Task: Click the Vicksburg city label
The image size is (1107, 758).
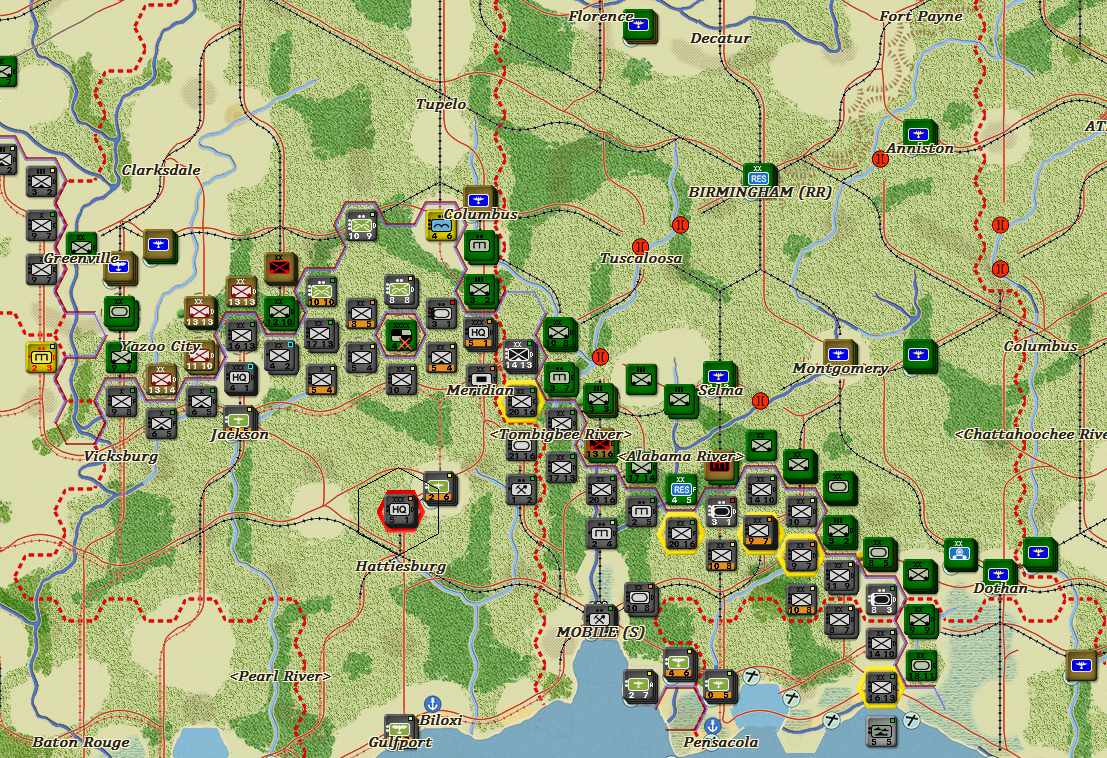Action: [x=121, y=456]
